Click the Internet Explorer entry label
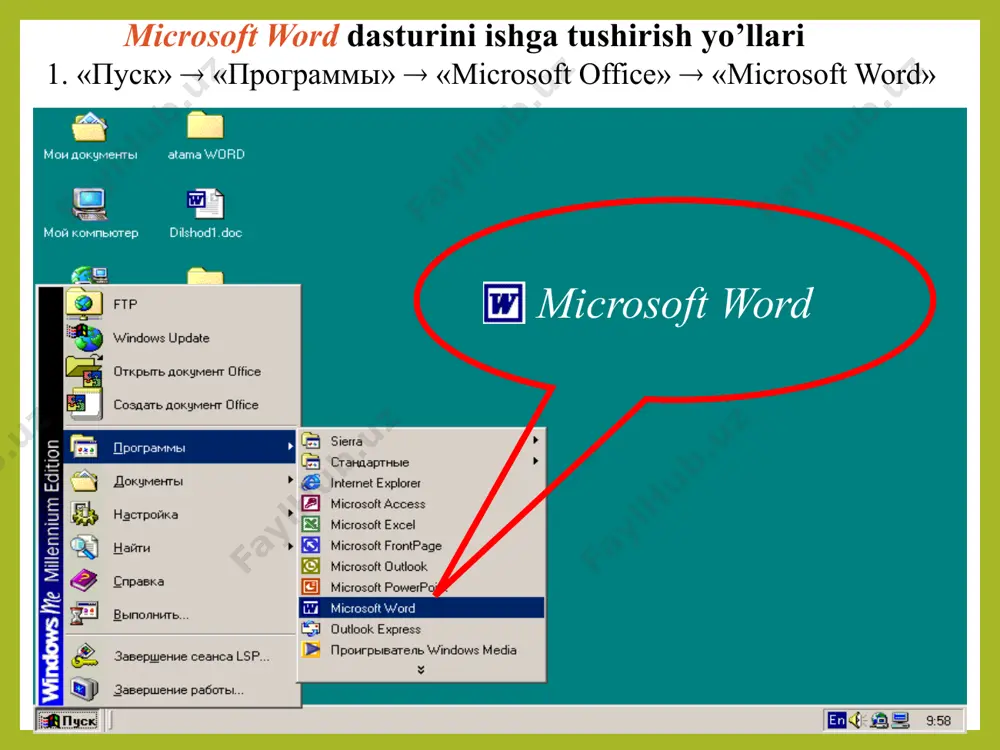 tap(376, 483)
